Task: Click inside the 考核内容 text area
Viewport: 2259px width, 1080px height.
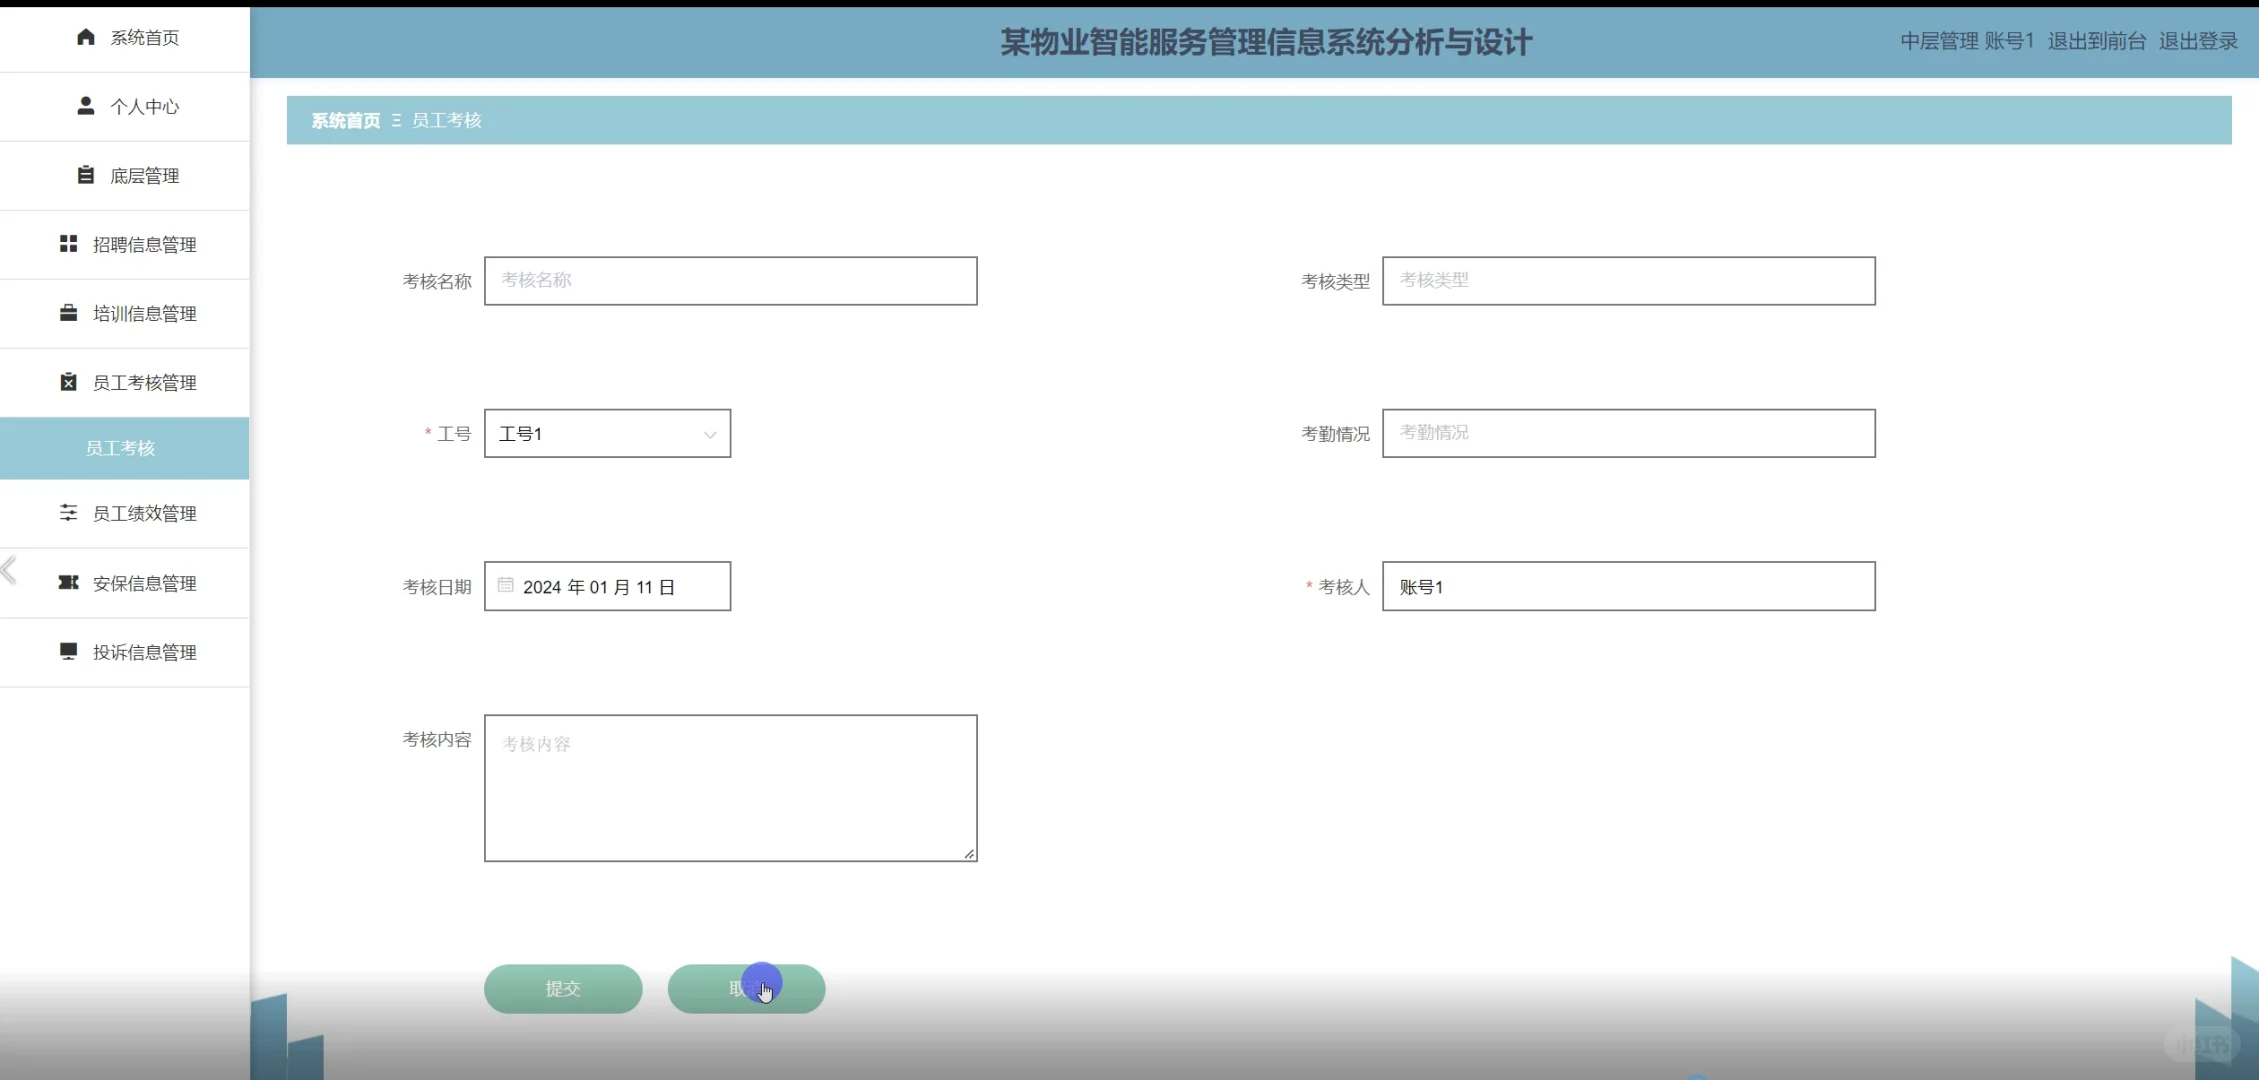Action: tap(730, 787)
